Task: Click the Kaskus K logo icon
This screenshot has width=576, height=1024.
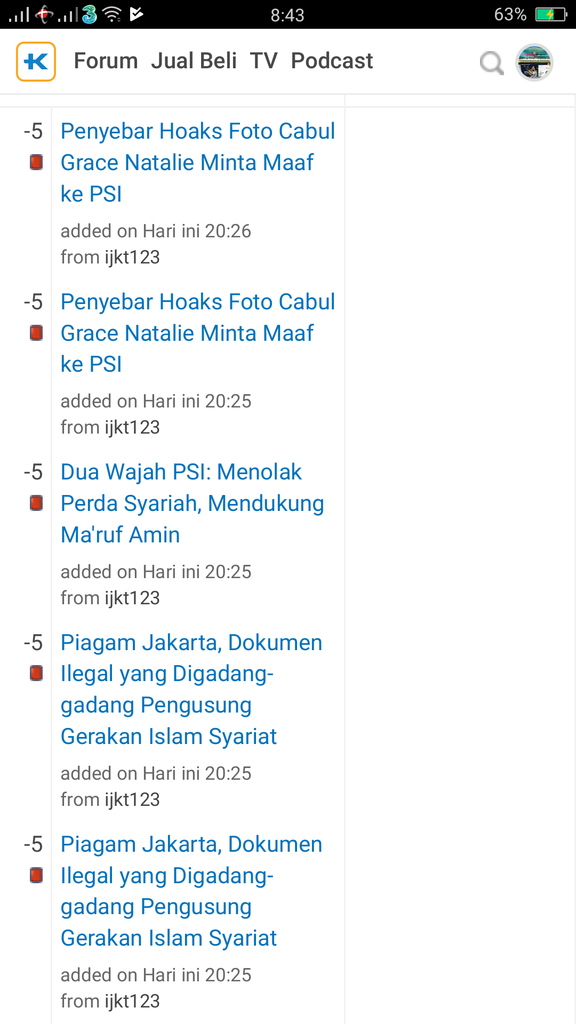Action: click(36, 61)
